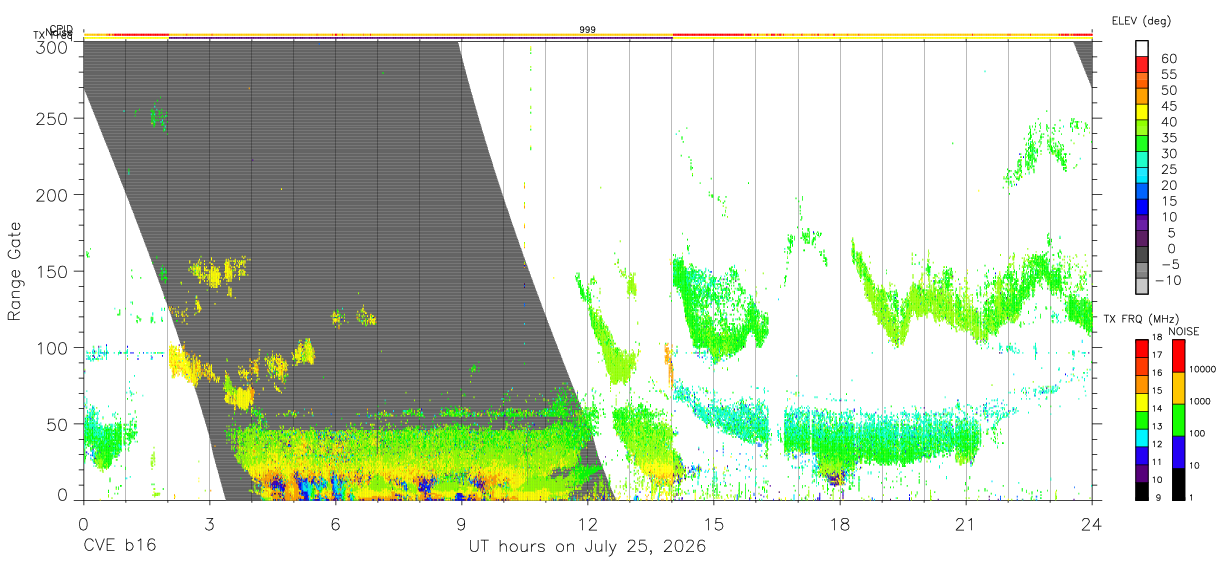Image resolution: width=1228 pixels, height=567 pixels.
Task: Click the NOISE colorbar label 1
Action: (x=1193, y=497)
